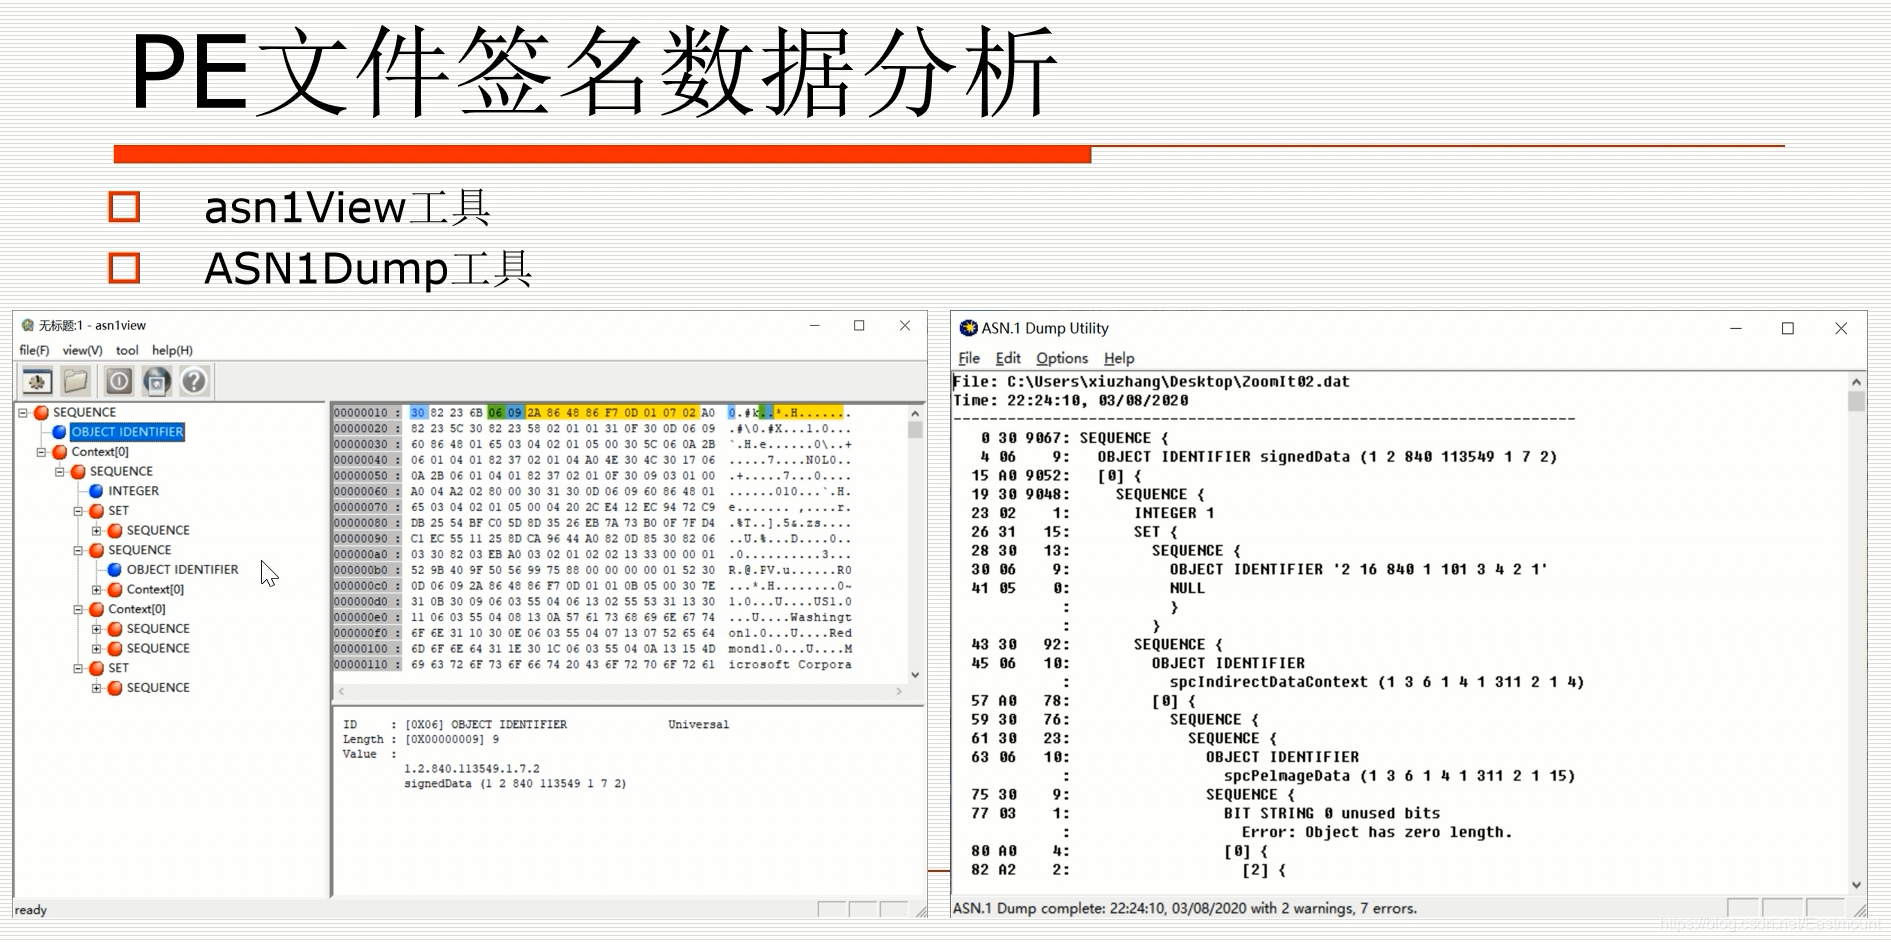
Task: Collapse the Context[0] node under the root SEQUENCE
Action: (41, 452)
